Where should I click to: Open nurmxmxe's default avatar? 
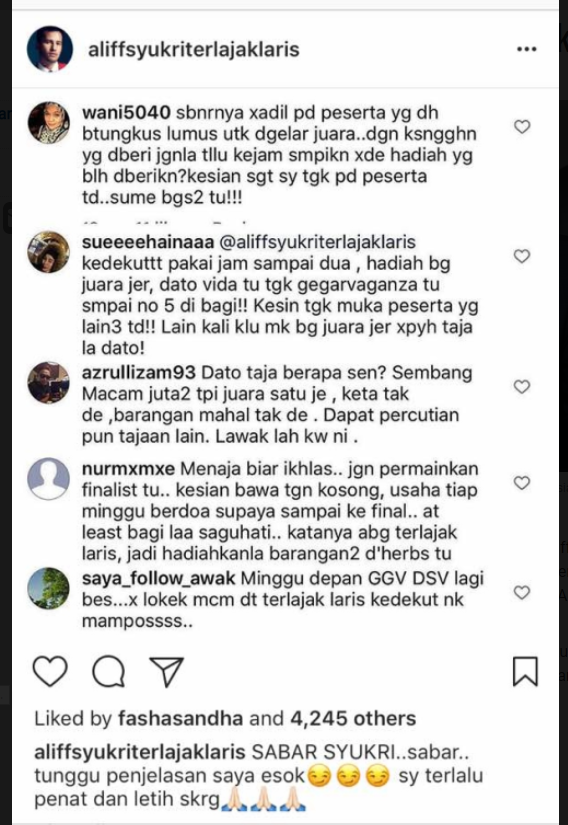click(48, 478)
